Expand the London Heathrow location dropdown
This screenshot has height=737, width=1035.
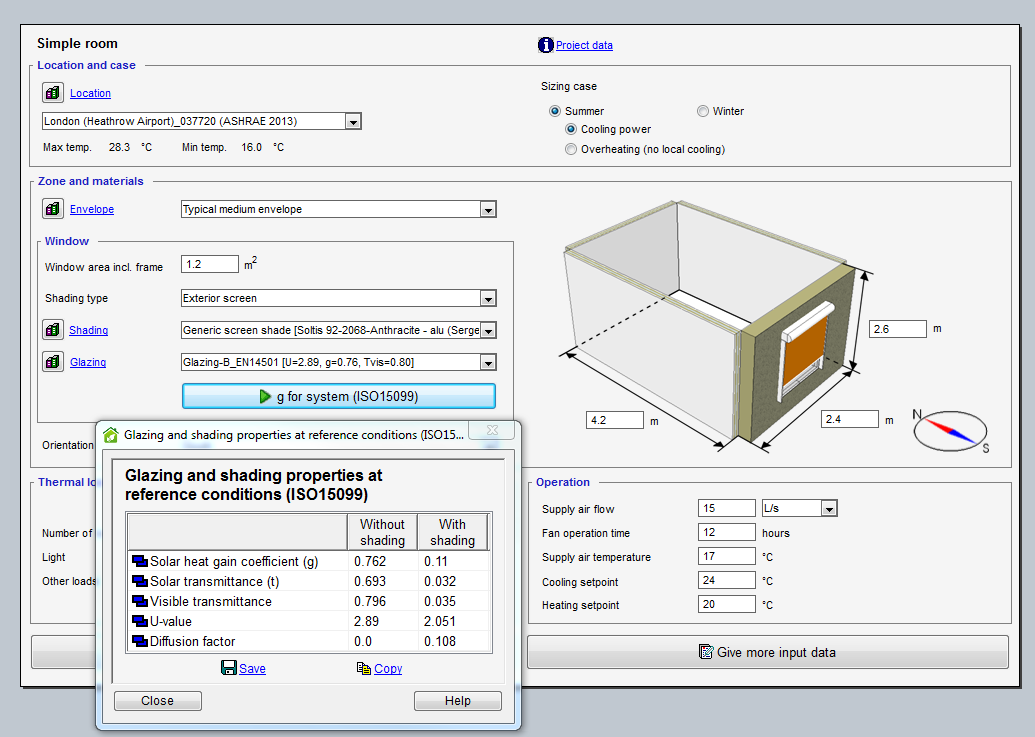tap(352, 122)
